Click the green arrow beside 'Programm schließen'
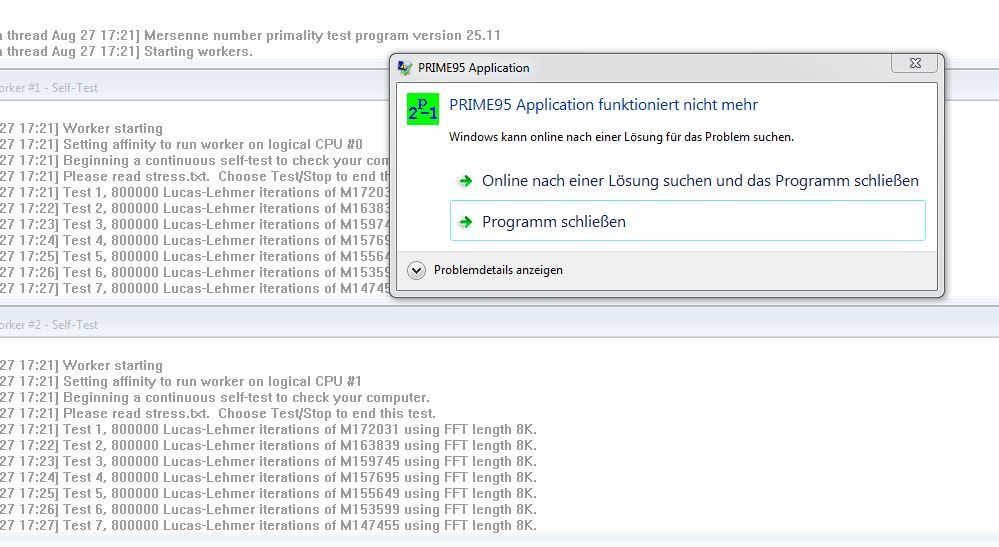The width and height of the screenshot is (999, 547). pyautogui.click(x=466, y=222)
